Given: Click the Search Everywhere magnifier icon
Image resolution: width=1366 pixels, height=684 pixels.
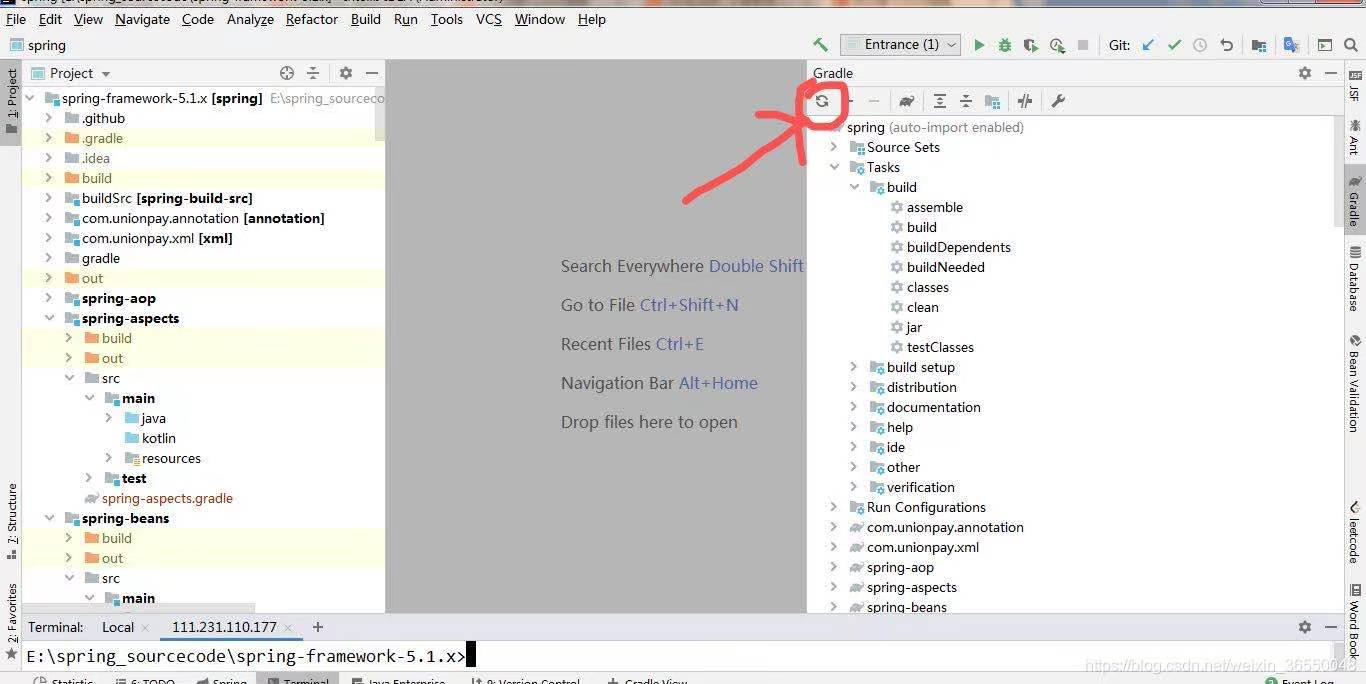Looking at the screenshot, I should 1351,45.
